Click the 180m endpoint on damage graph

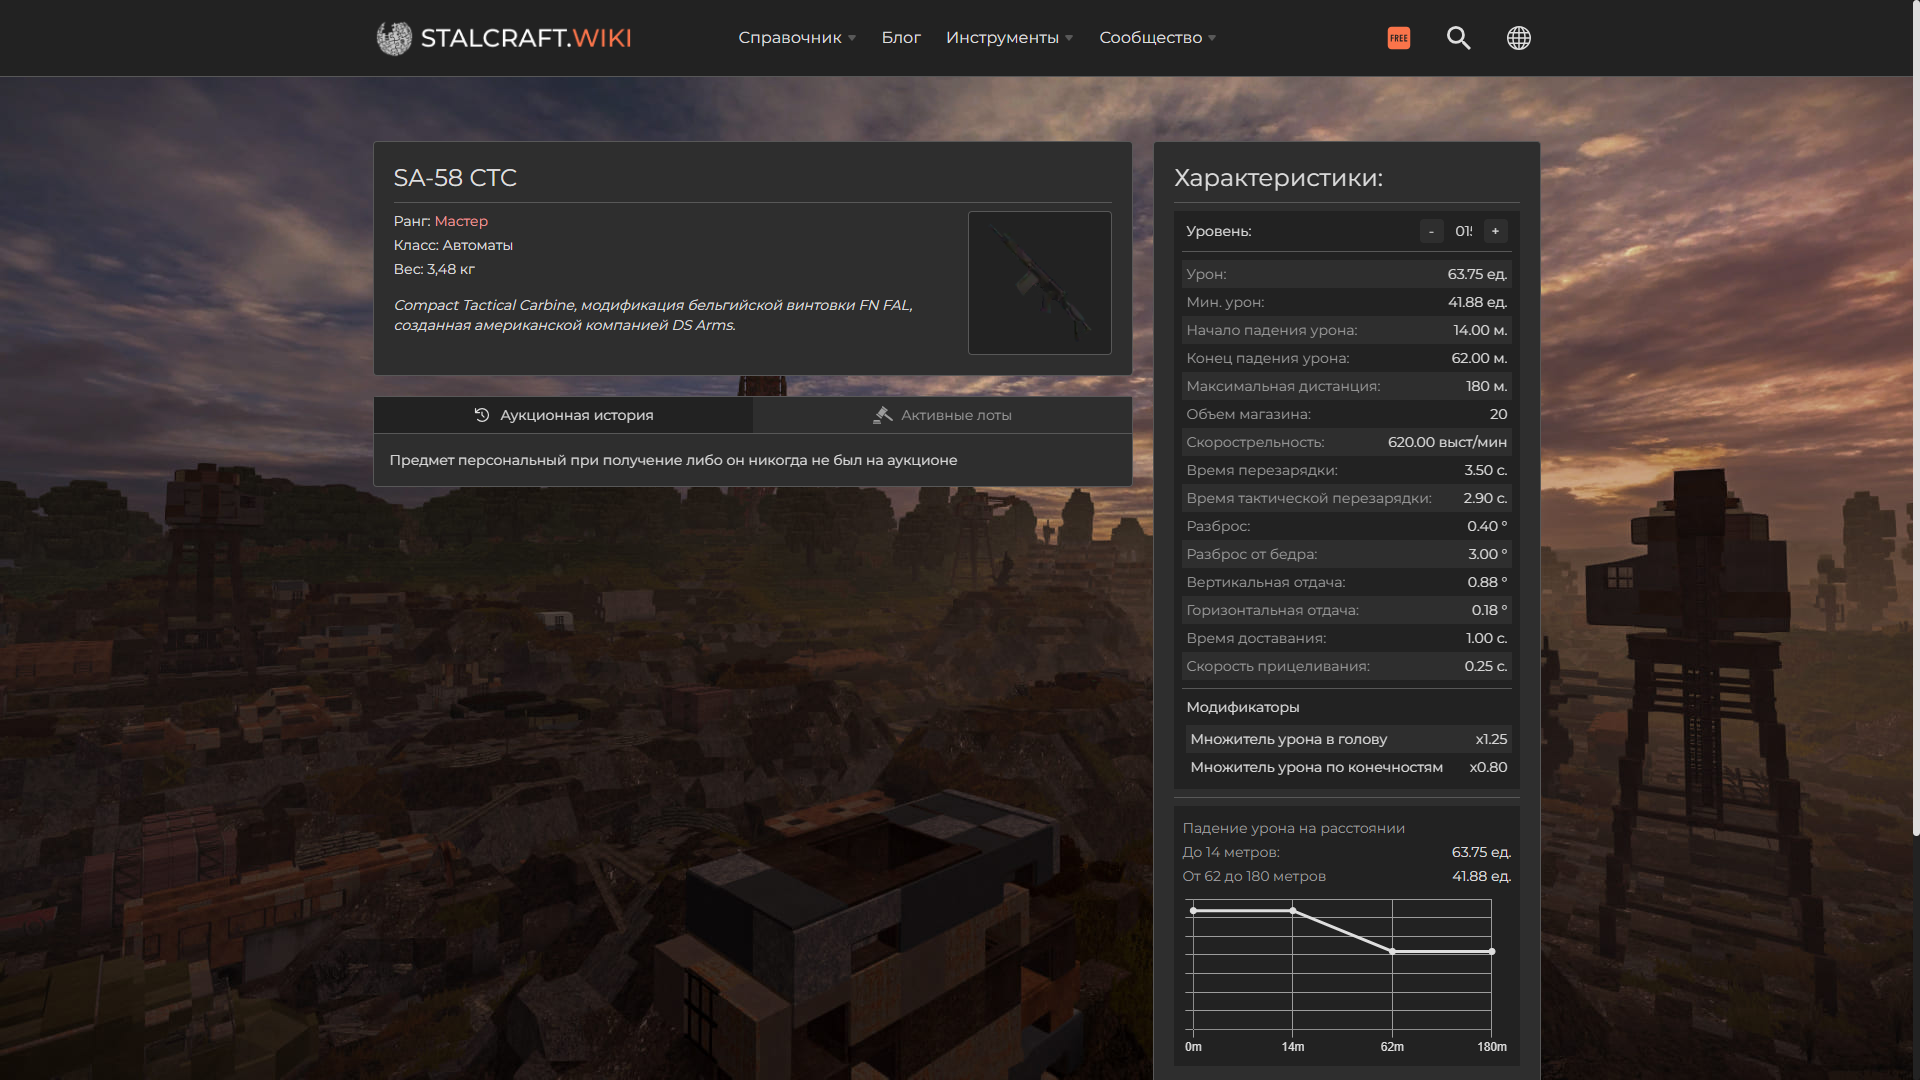1492,952
